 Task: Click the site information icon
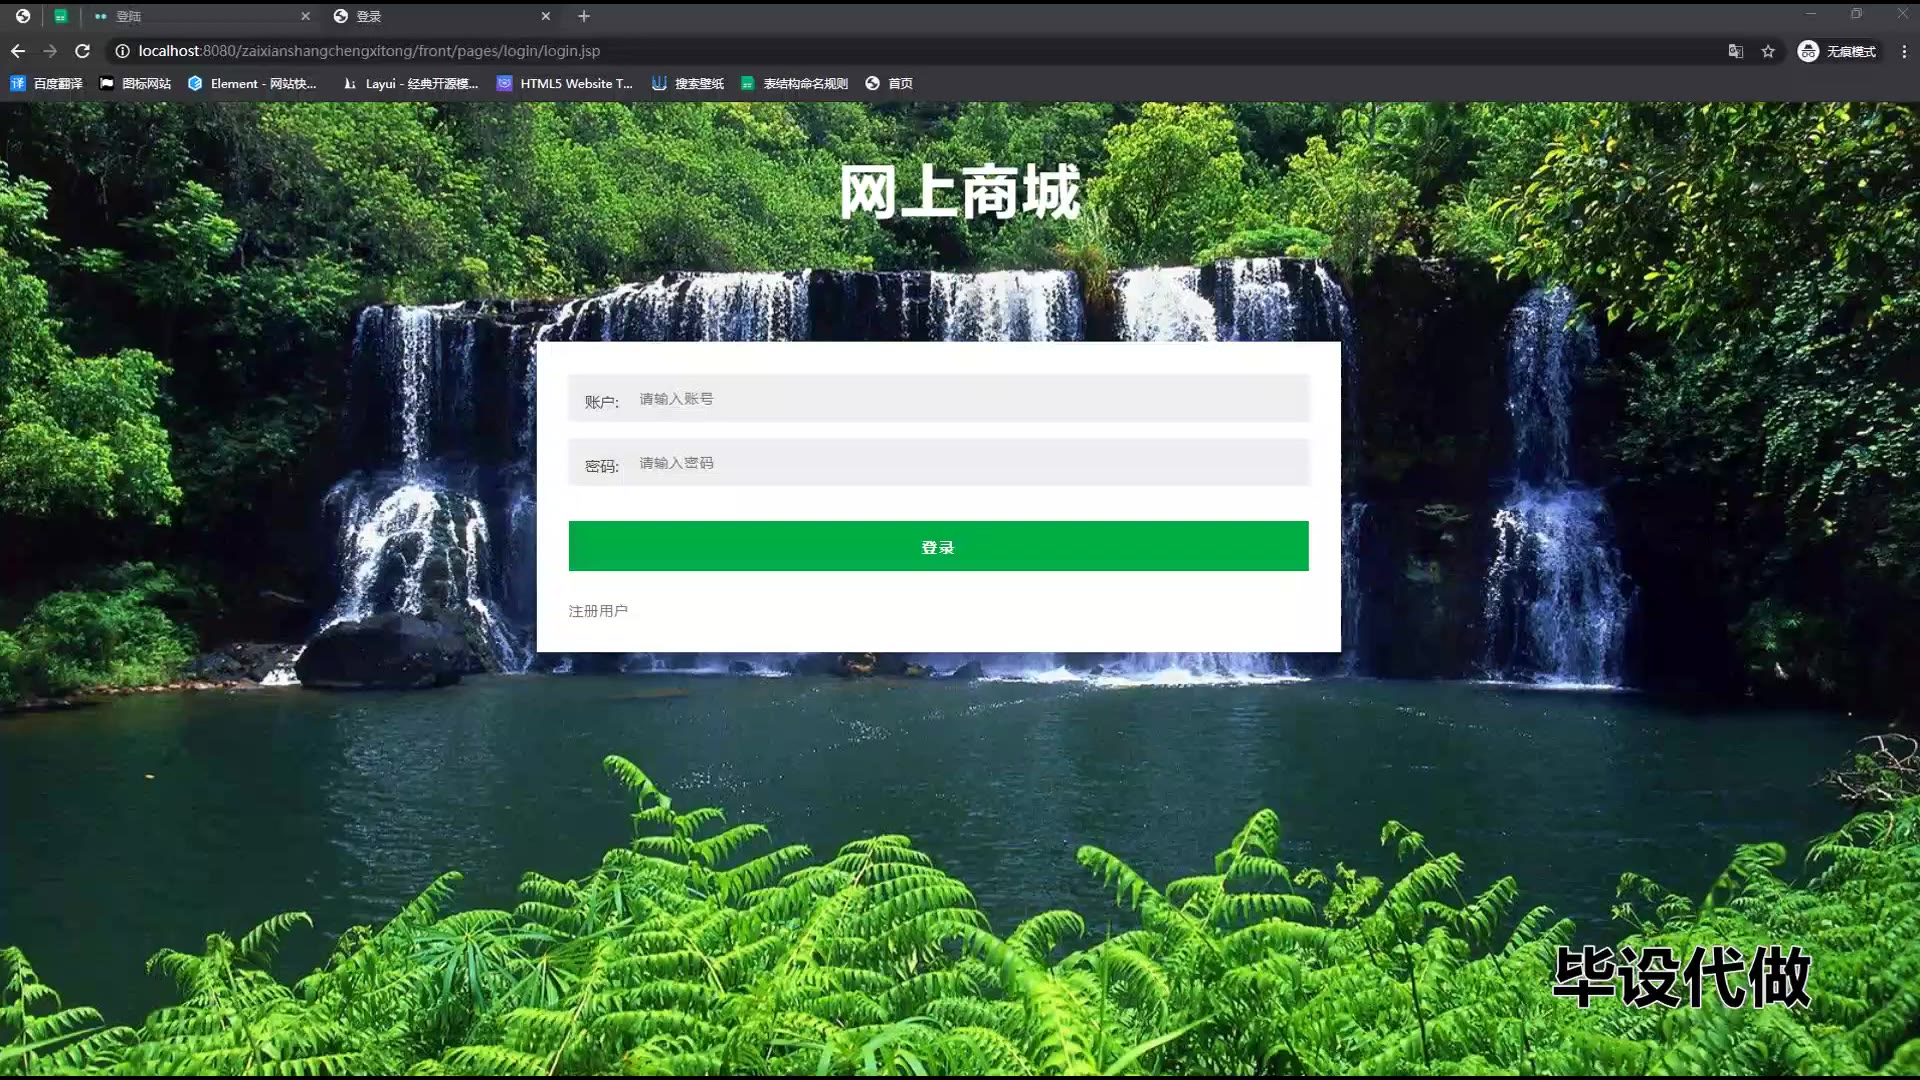pyautogui.click(x=122, y=51)
